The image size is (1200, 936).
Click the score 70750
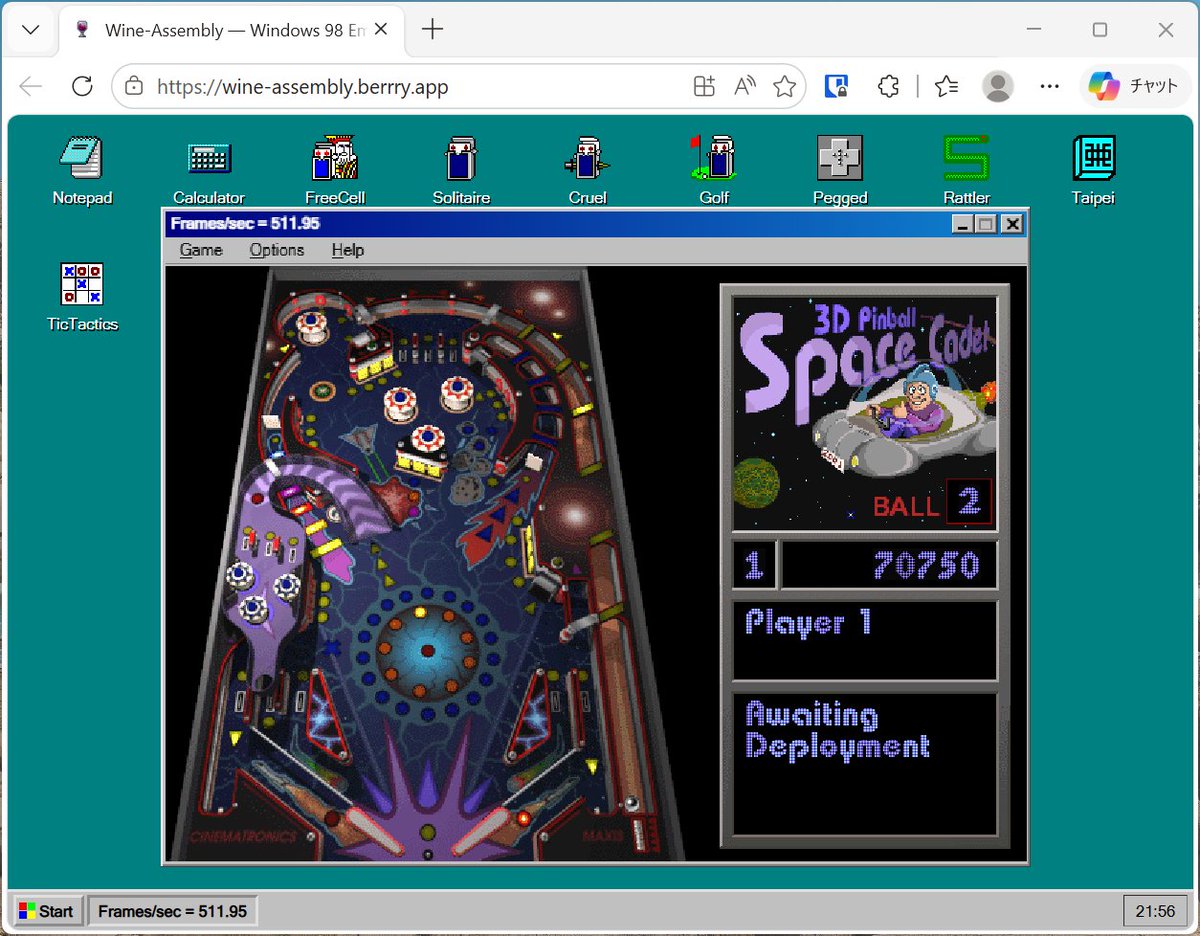[x=927, y=565]
